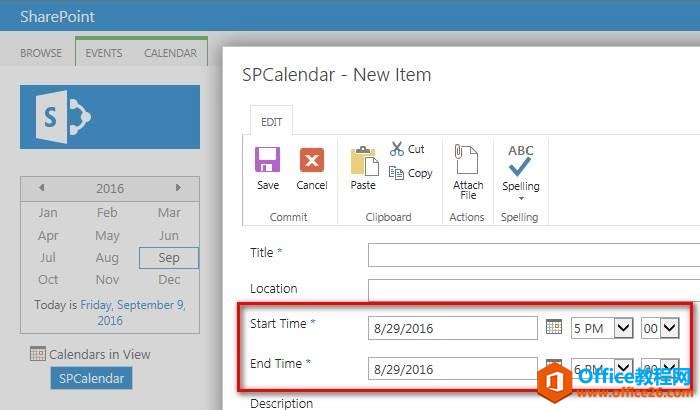Select Aug in month picker
Image resolution: width=700 pixels, height=410 pixels.
click(x=107, y=258)
